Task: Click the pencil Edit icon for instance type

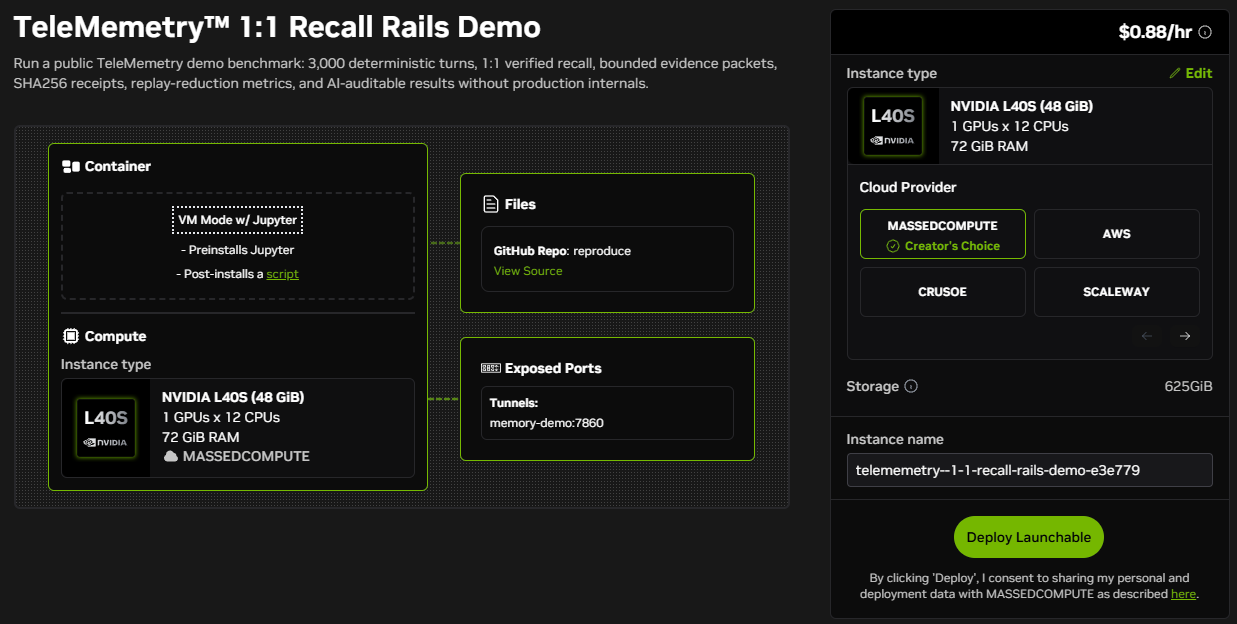Action: 1175,73
